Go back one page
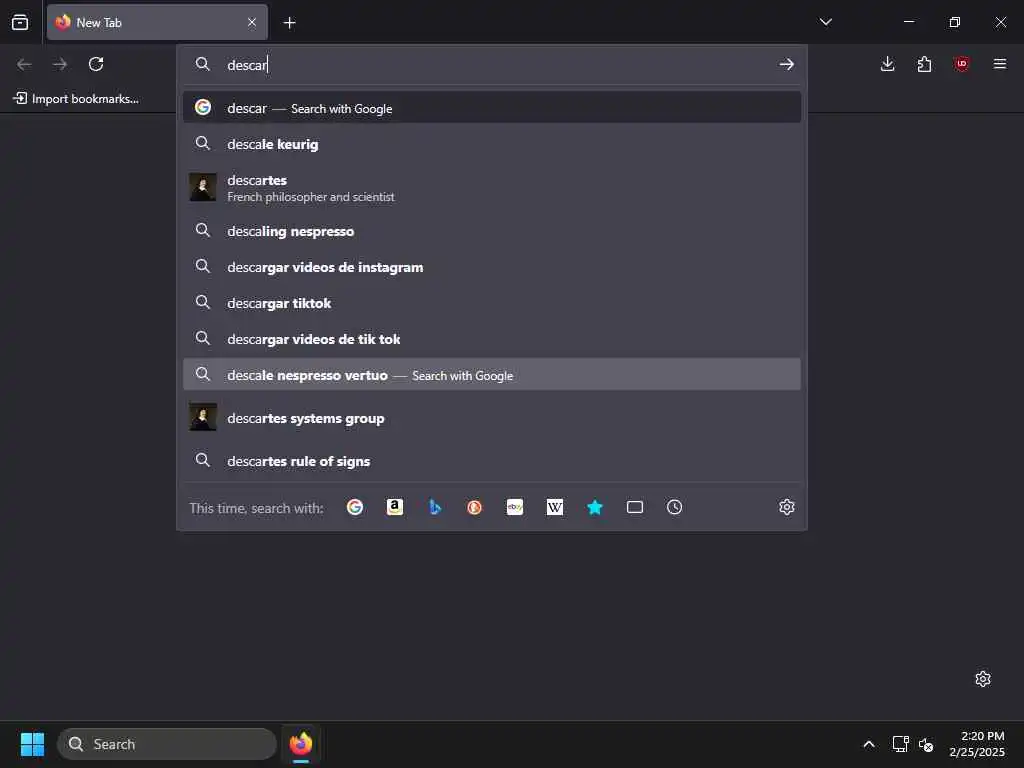Viewport: 1024px width, 768px height. (x=24, y=64)
